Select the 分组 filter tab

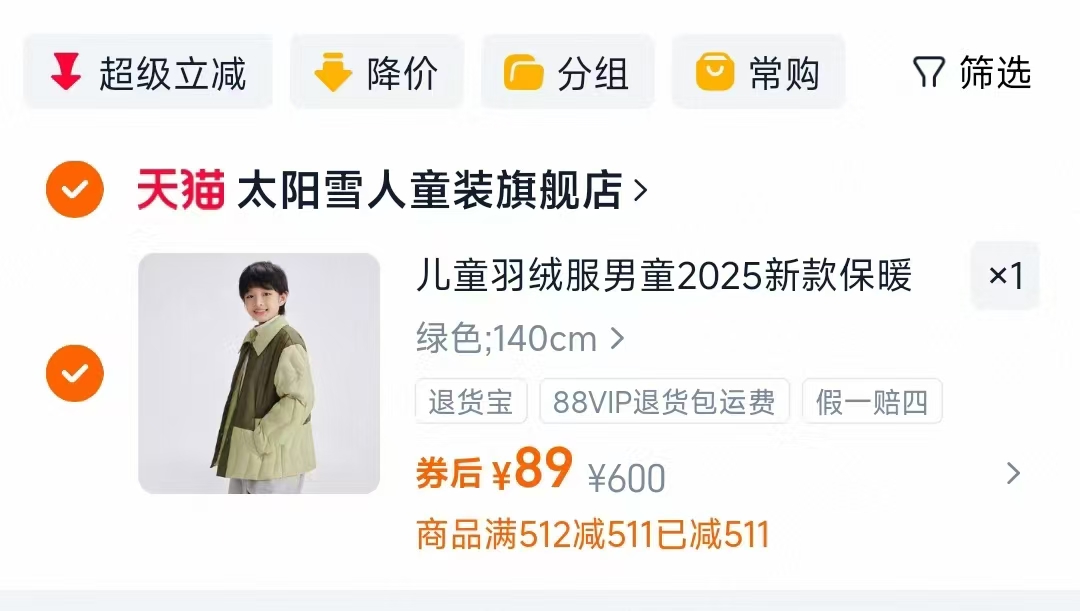pos(568,72)
